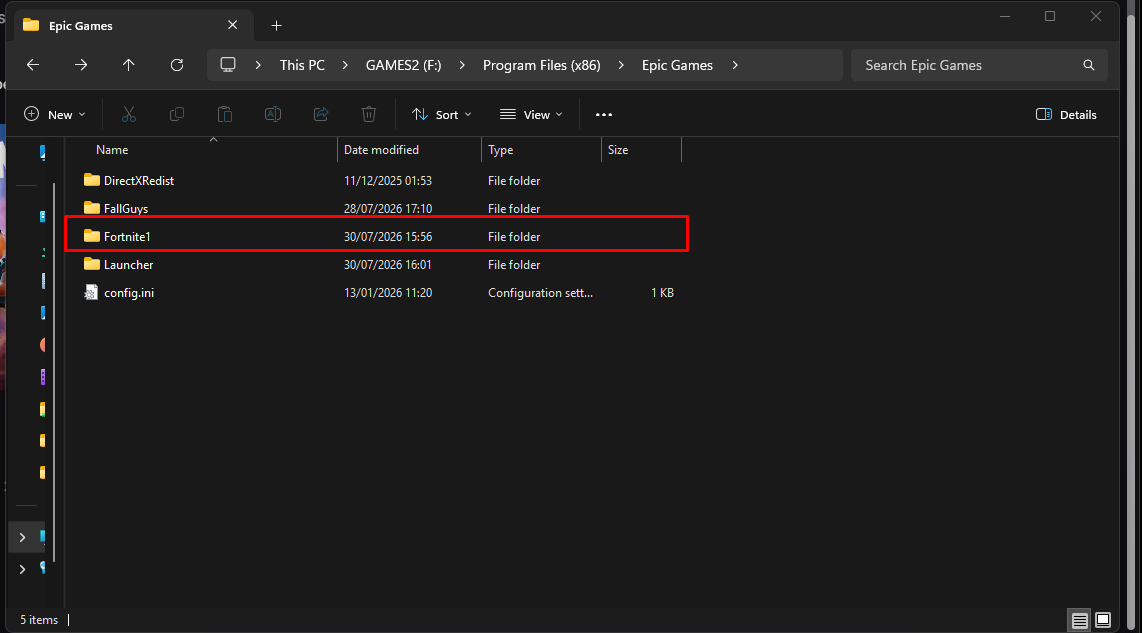This screenshot has width=1142, height=633.
Task: Select the DirectXRedist folder name
Action: pos(139,180)
